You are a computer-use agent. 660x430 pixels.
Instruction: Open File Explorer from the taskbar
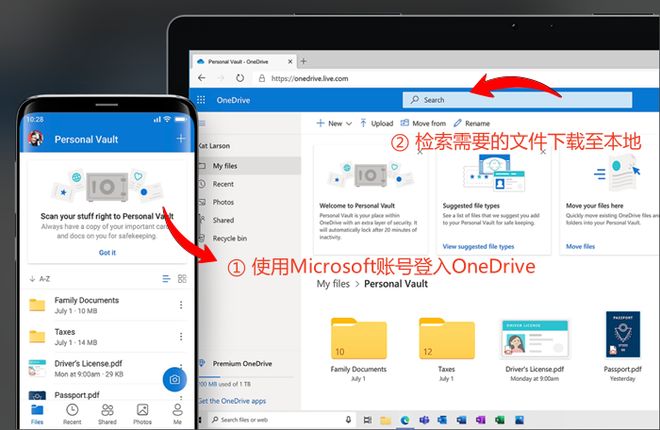pos(385,419)
